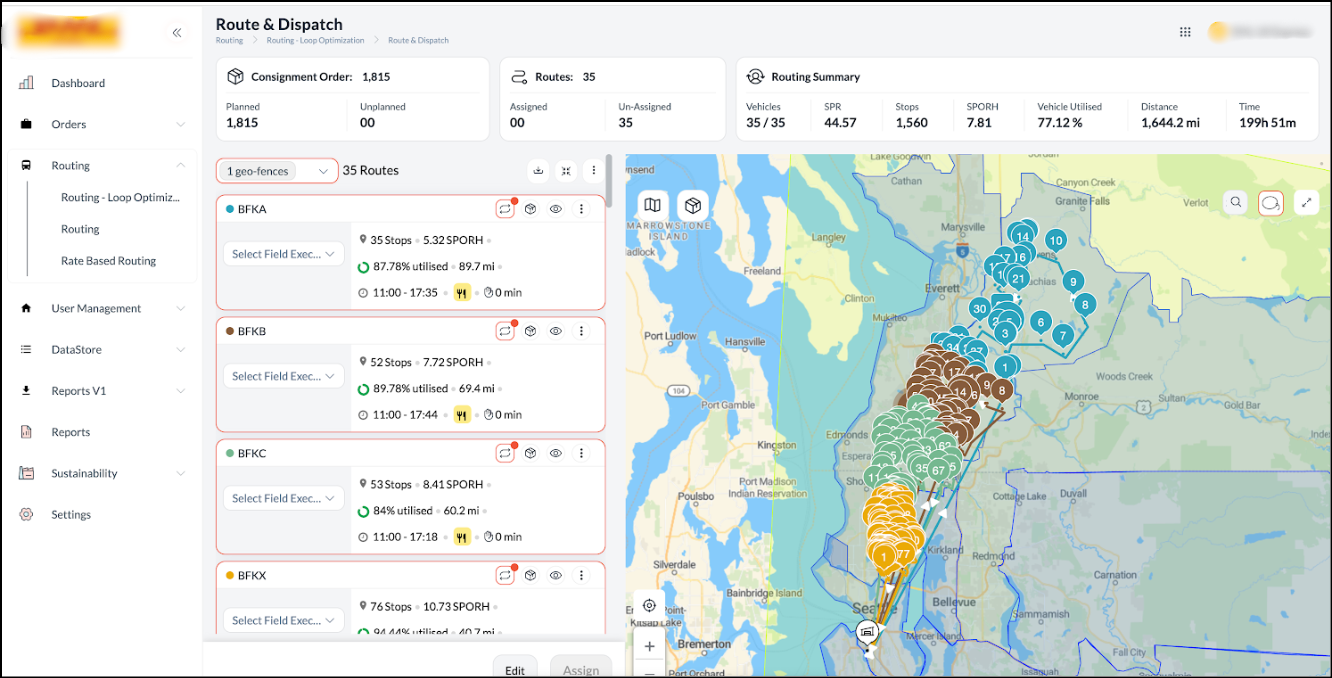Click the green color dot beside BFKC
1332x678 pixels.
pyautogui.click(x=230, y=453)
